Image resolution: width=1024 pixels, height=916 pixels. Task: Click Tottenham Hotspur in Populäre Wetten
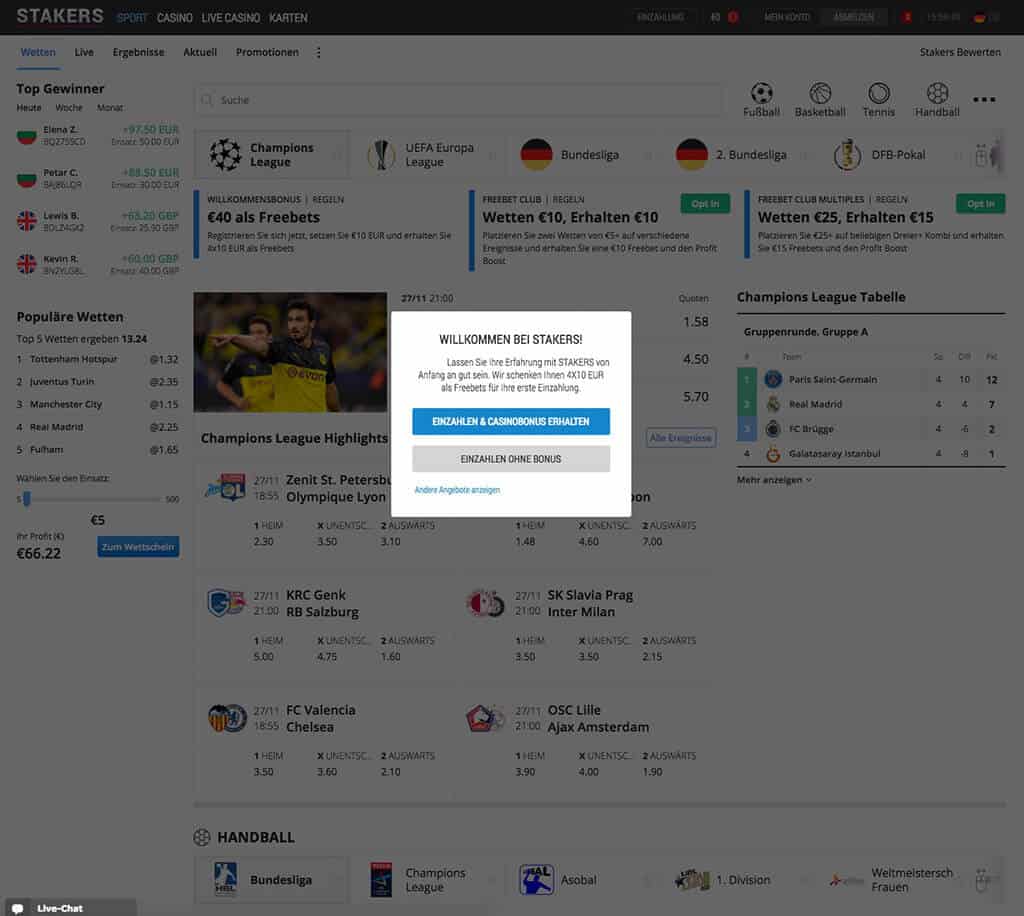[73, 359]
